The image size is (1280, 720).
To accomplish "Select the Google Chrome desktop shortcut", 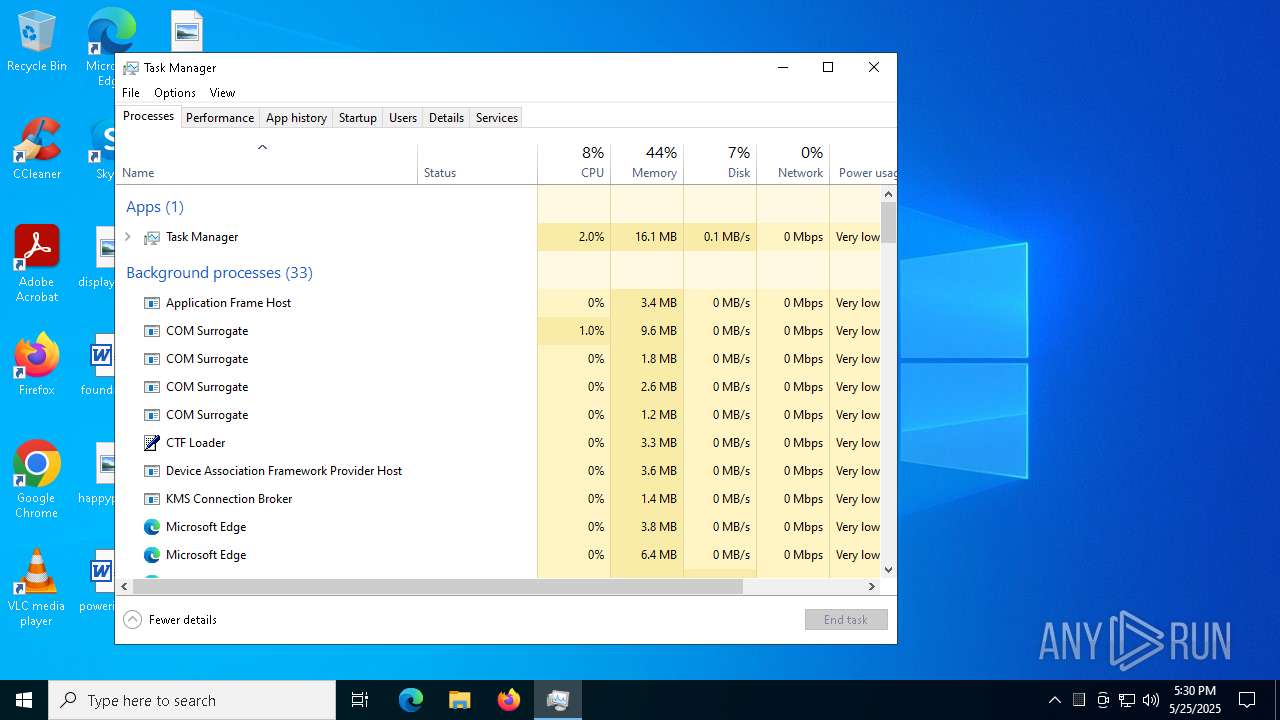I will 37,480.
